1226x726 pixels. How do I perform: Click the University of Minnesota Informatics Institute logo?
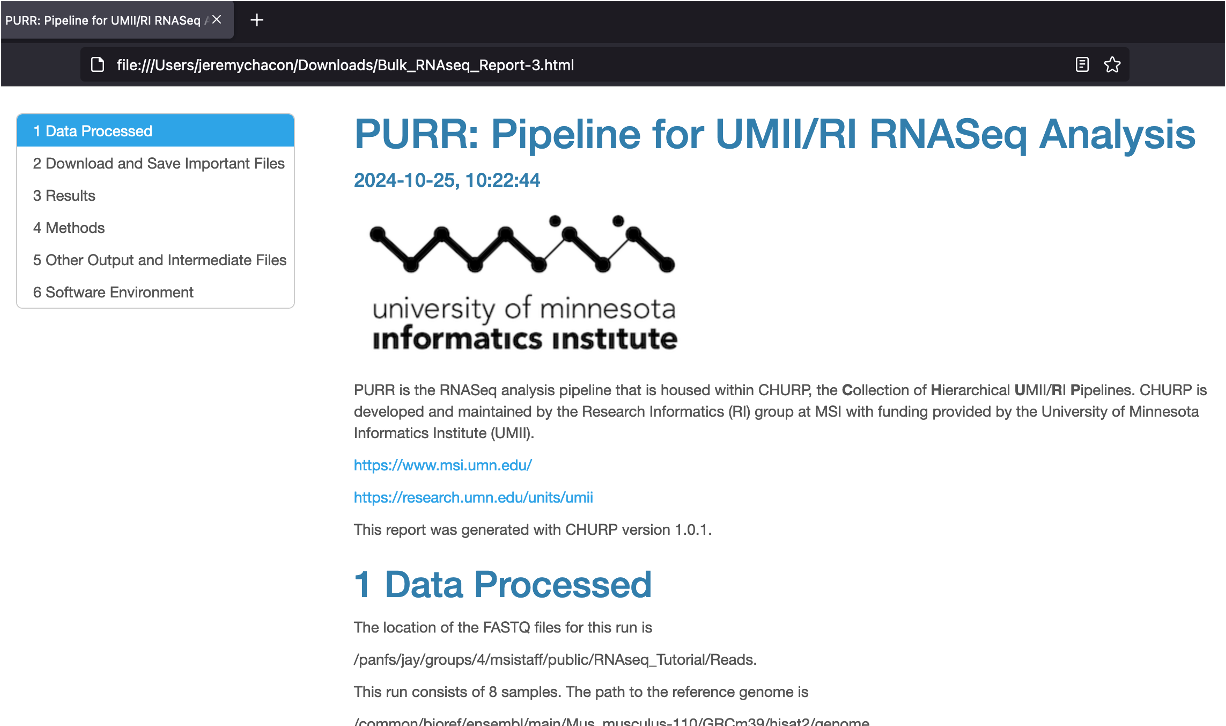522,282
